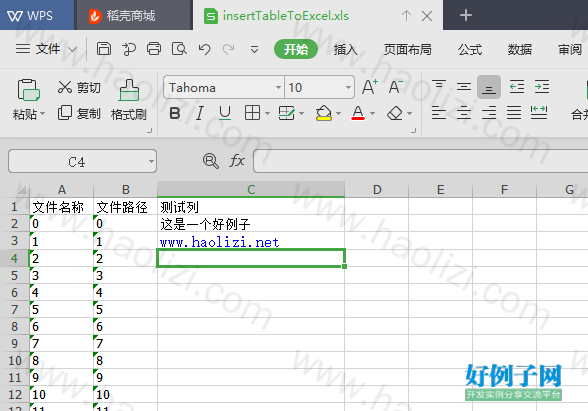The image size is (588, 411).
Task: Apply red font color
Action: click(x=358, y=113)
